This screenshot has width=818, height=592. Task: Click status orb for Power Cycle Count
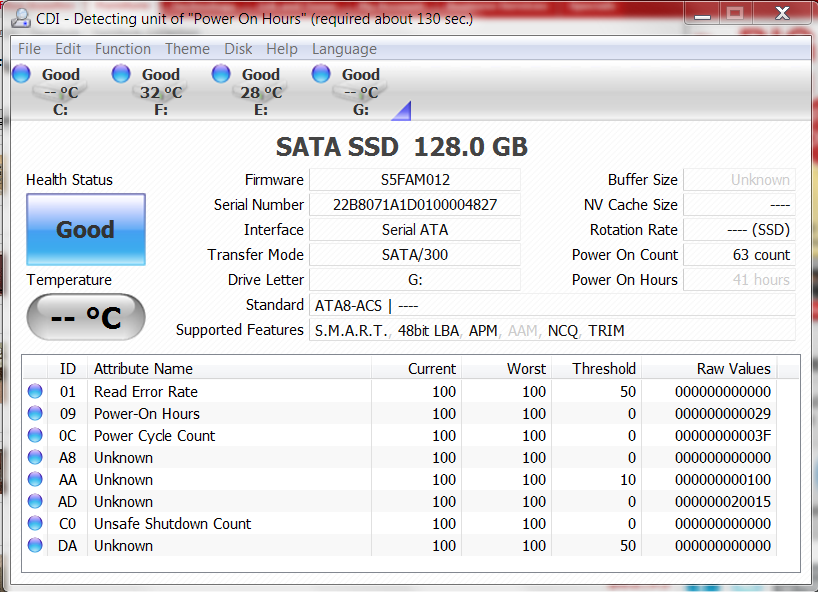[x=36, y=436]
